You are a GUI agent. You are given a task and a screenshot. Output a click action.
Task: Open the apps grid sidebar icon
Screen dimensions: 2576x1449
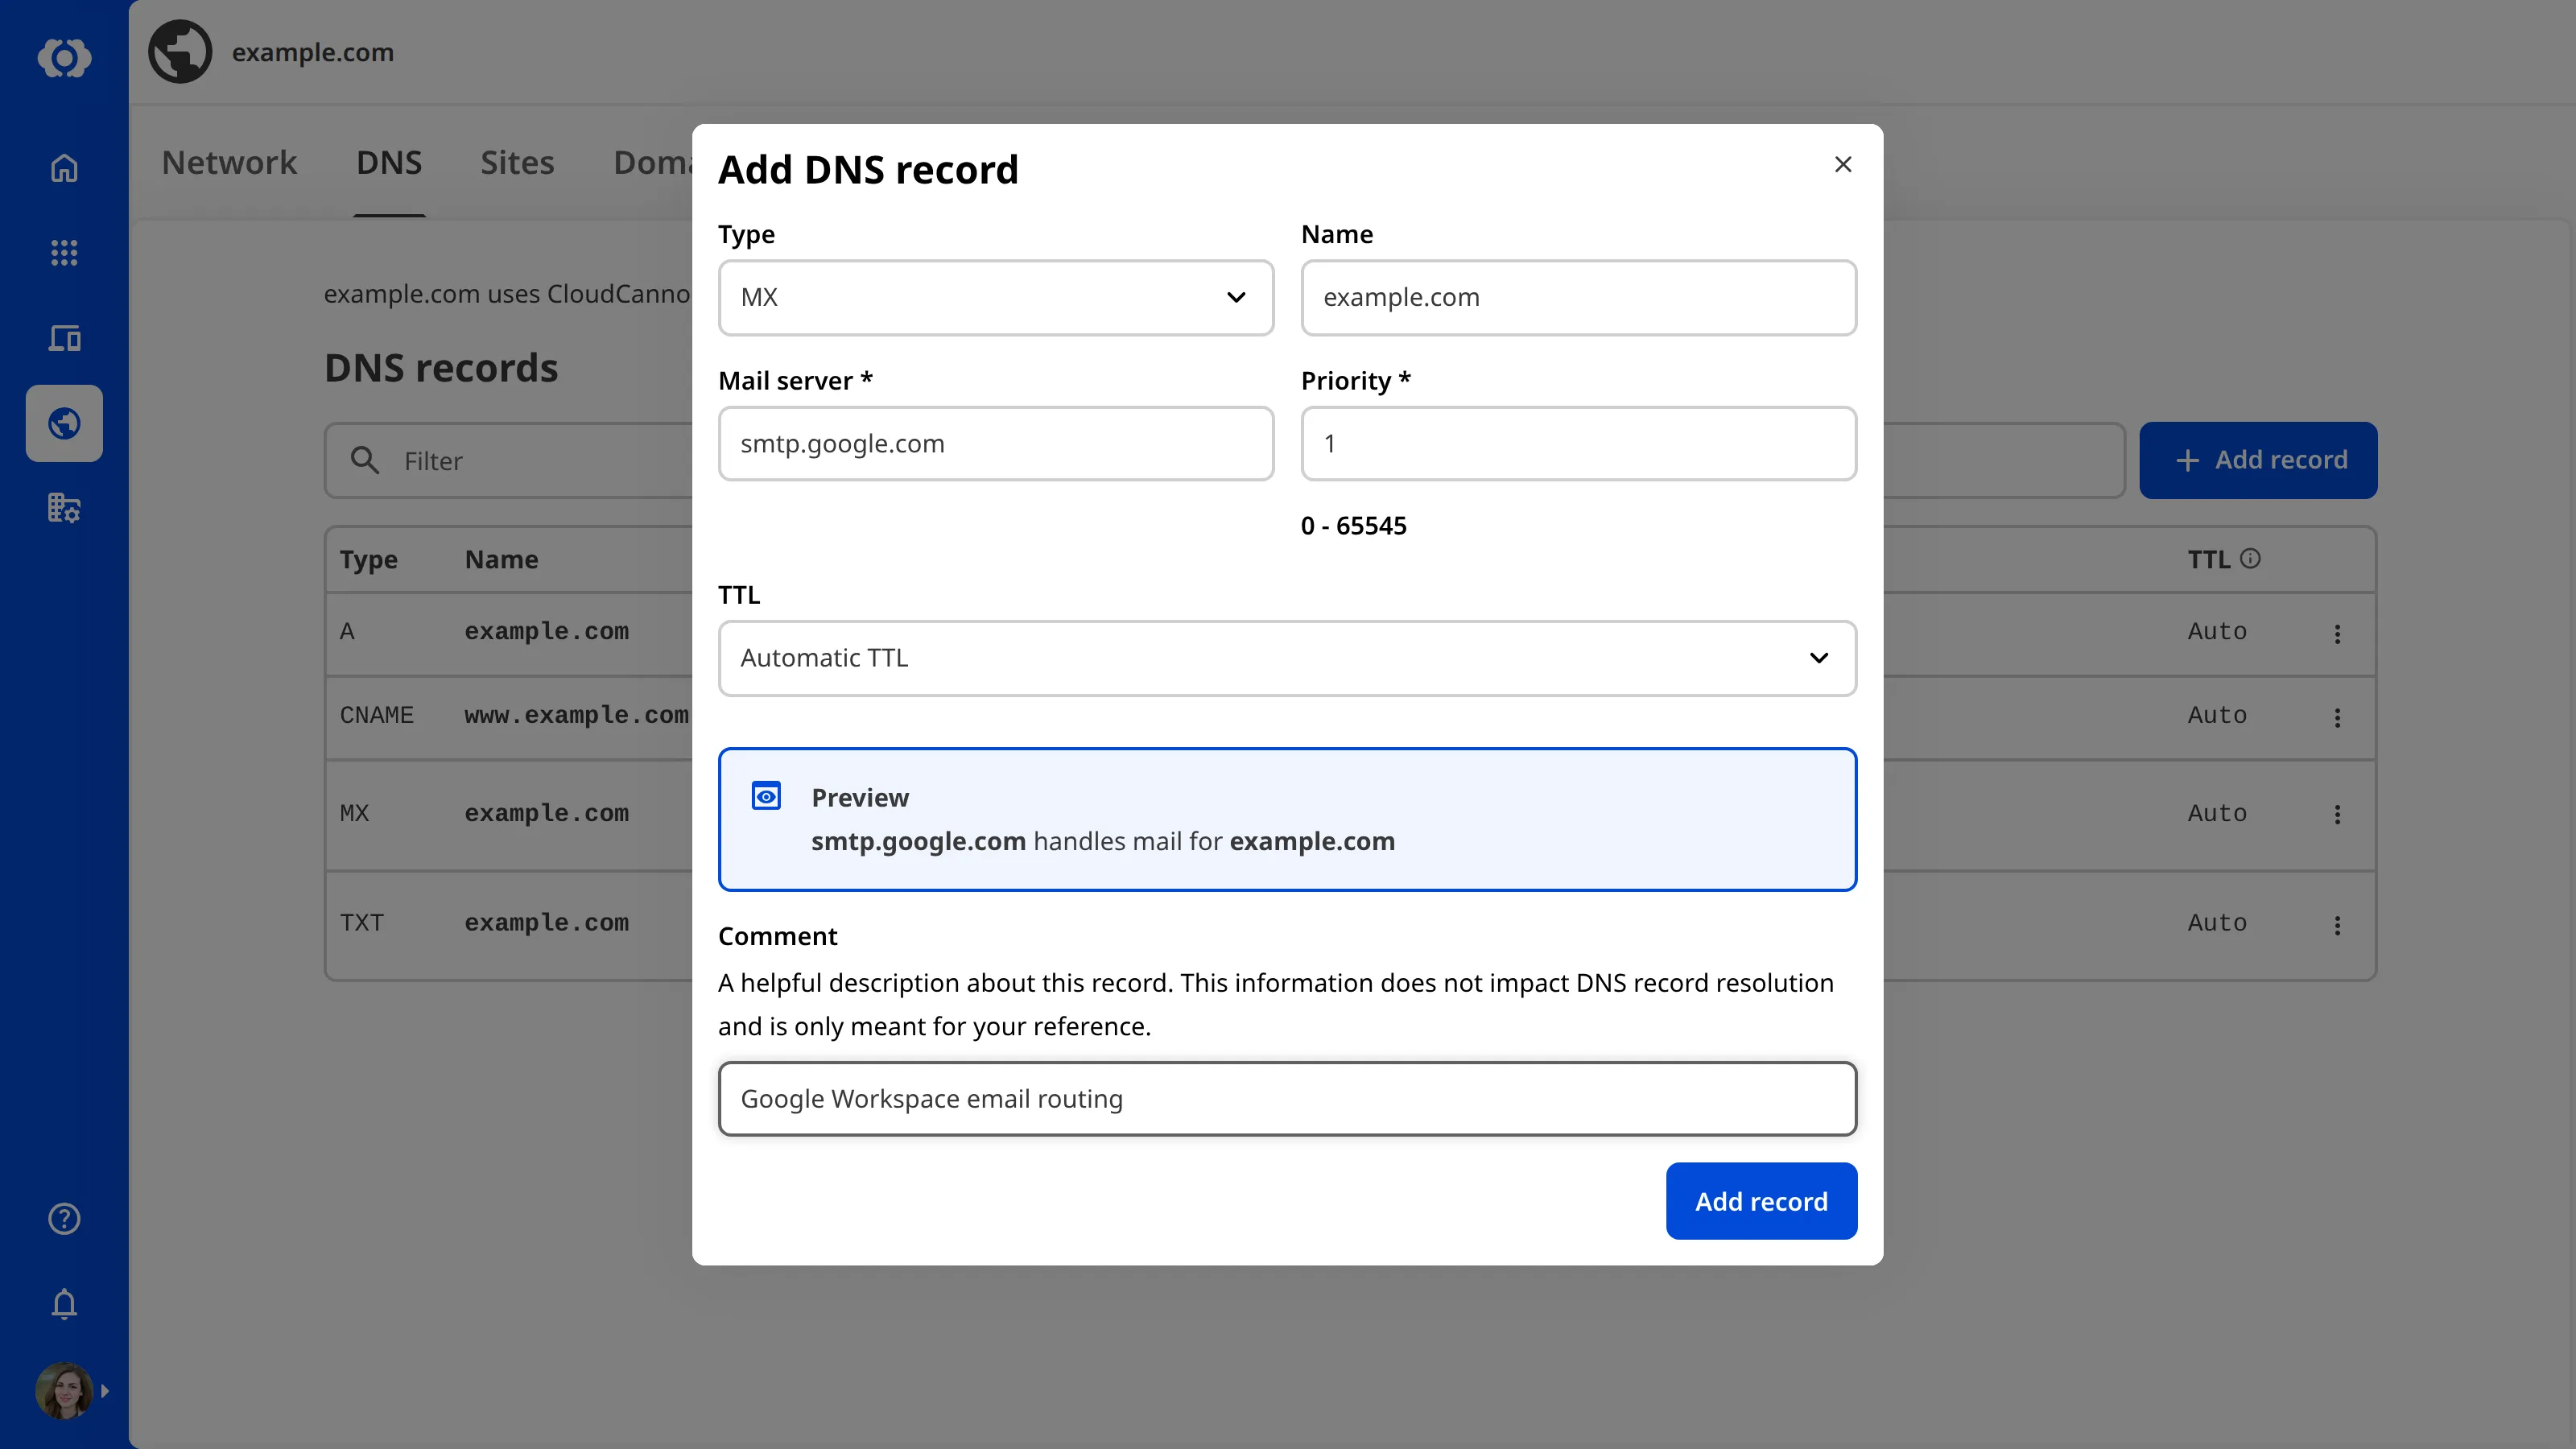(64, 252)
